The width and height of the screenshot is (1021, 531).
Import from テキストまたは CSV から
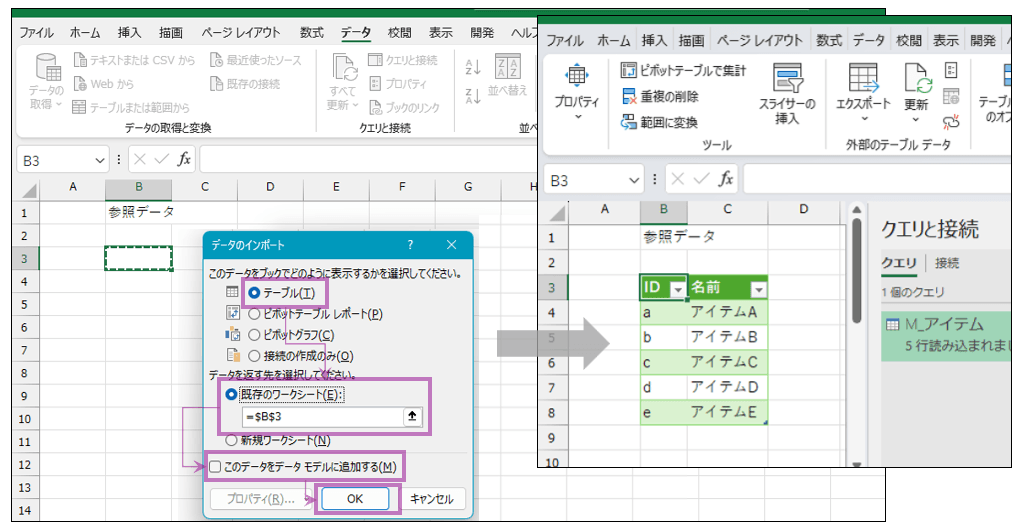[x=134, y=60]
